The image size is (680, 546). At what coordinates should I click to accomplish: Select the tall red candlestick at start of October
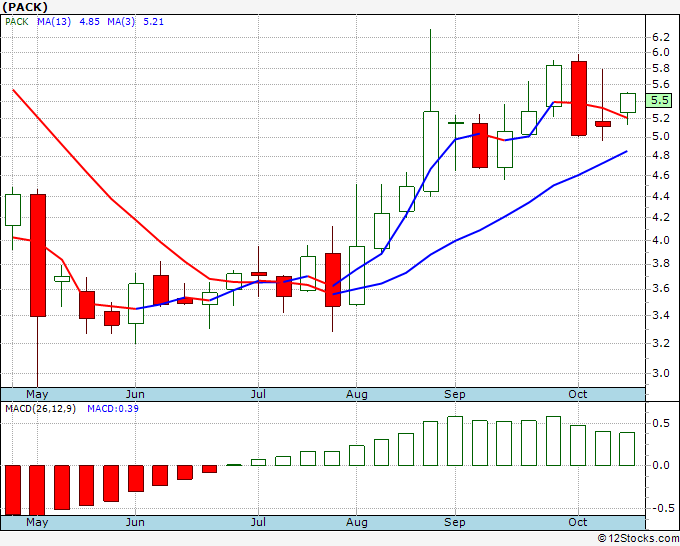click(x=579, y=98)
